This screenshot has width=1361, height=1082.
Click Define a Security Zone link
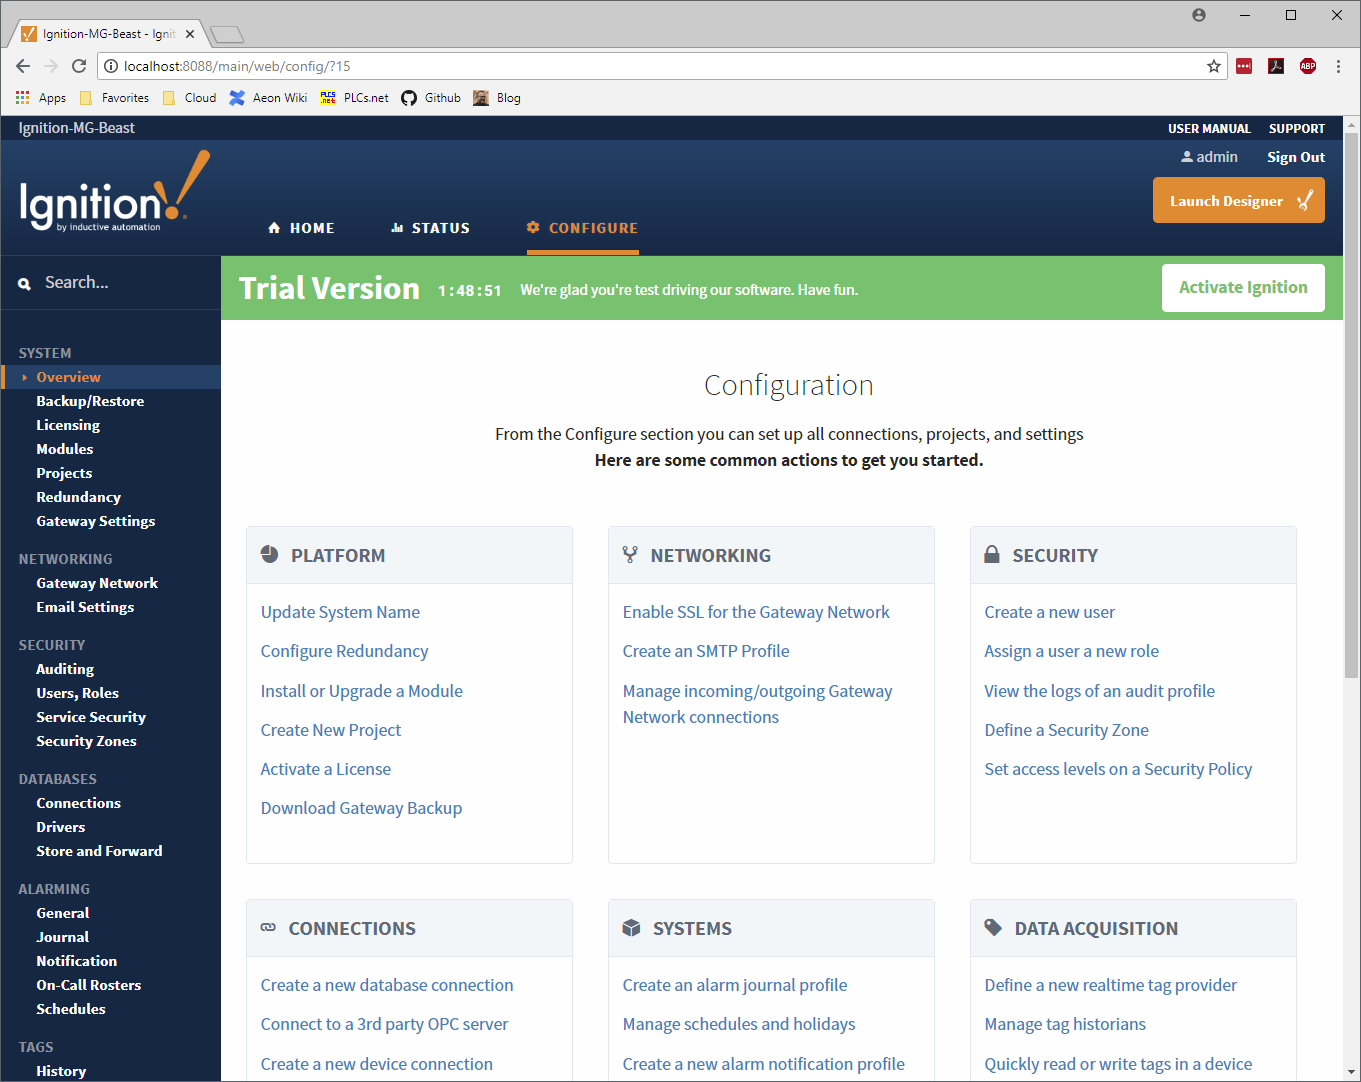[1066, 730]
